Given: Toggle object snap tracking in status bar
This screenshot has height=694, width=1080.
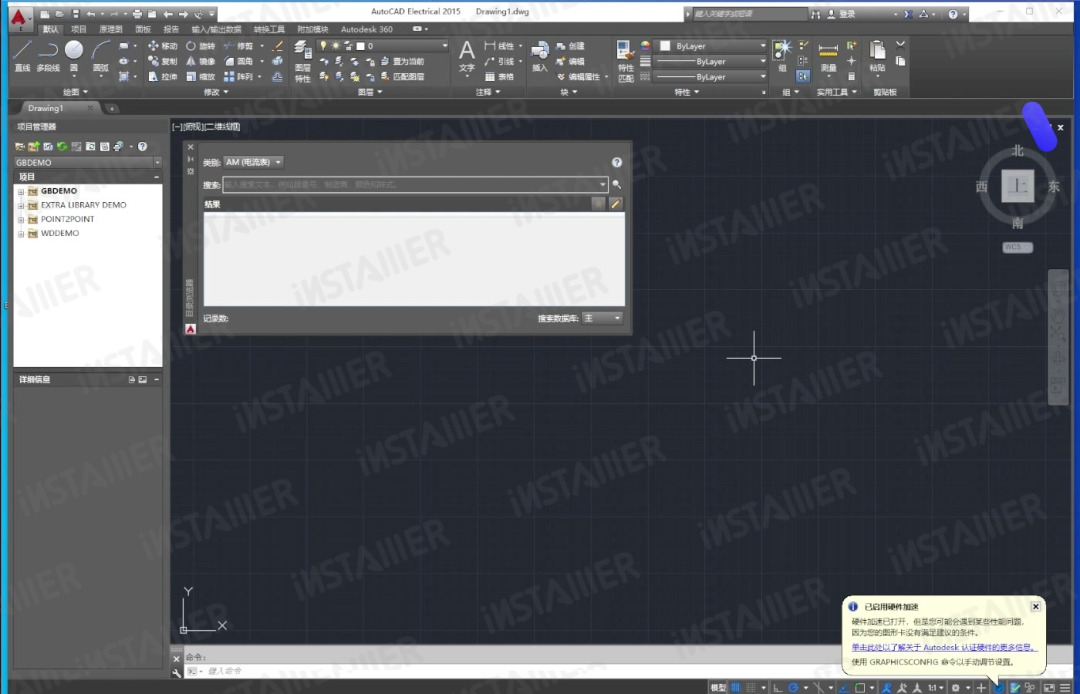Looking at the screenshot, I should pos(844,688).
